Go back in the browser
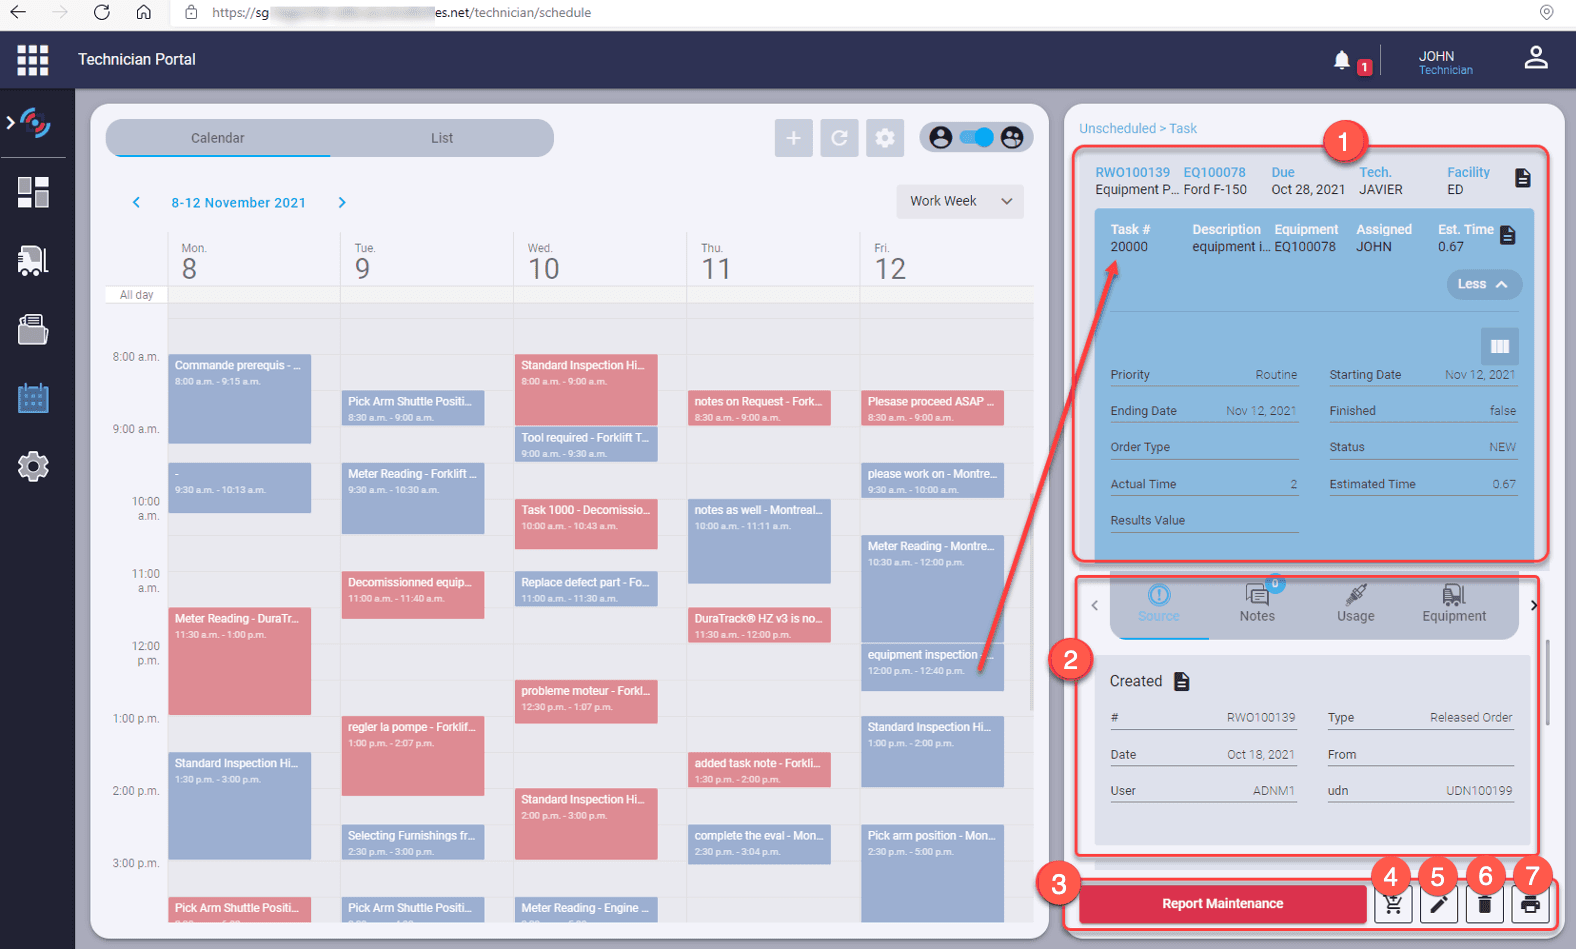1576x949 pixels. (x=18, y=13)
